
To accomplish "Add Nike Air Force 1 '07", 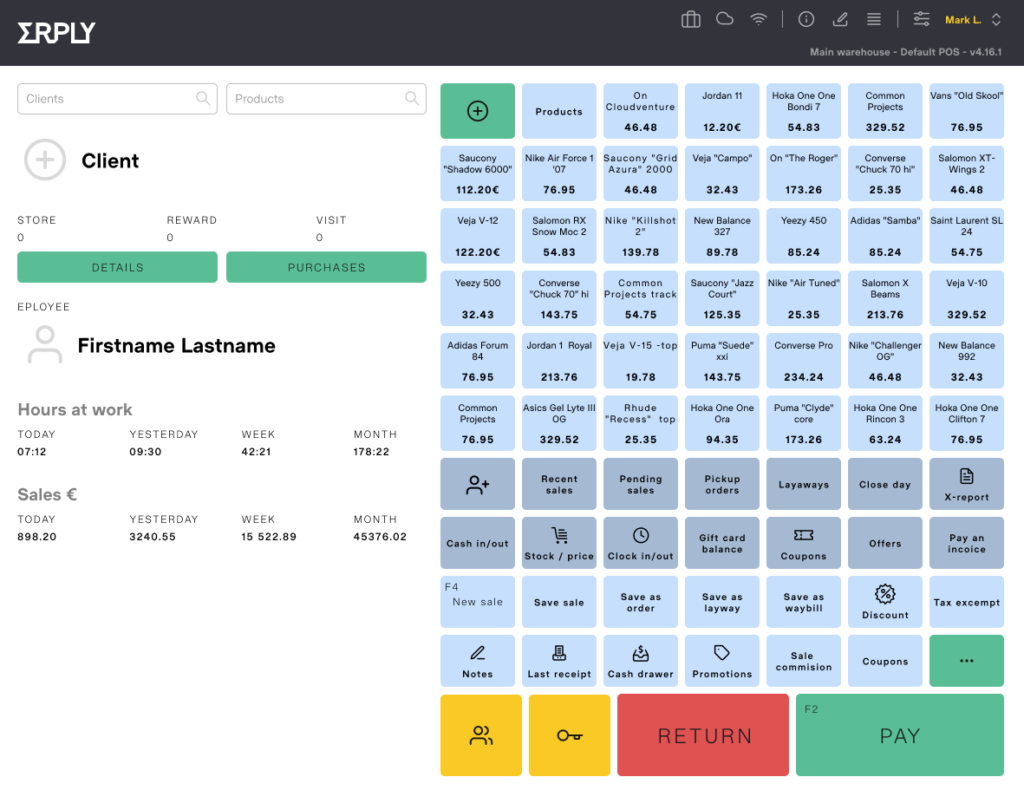I will 559,174.
